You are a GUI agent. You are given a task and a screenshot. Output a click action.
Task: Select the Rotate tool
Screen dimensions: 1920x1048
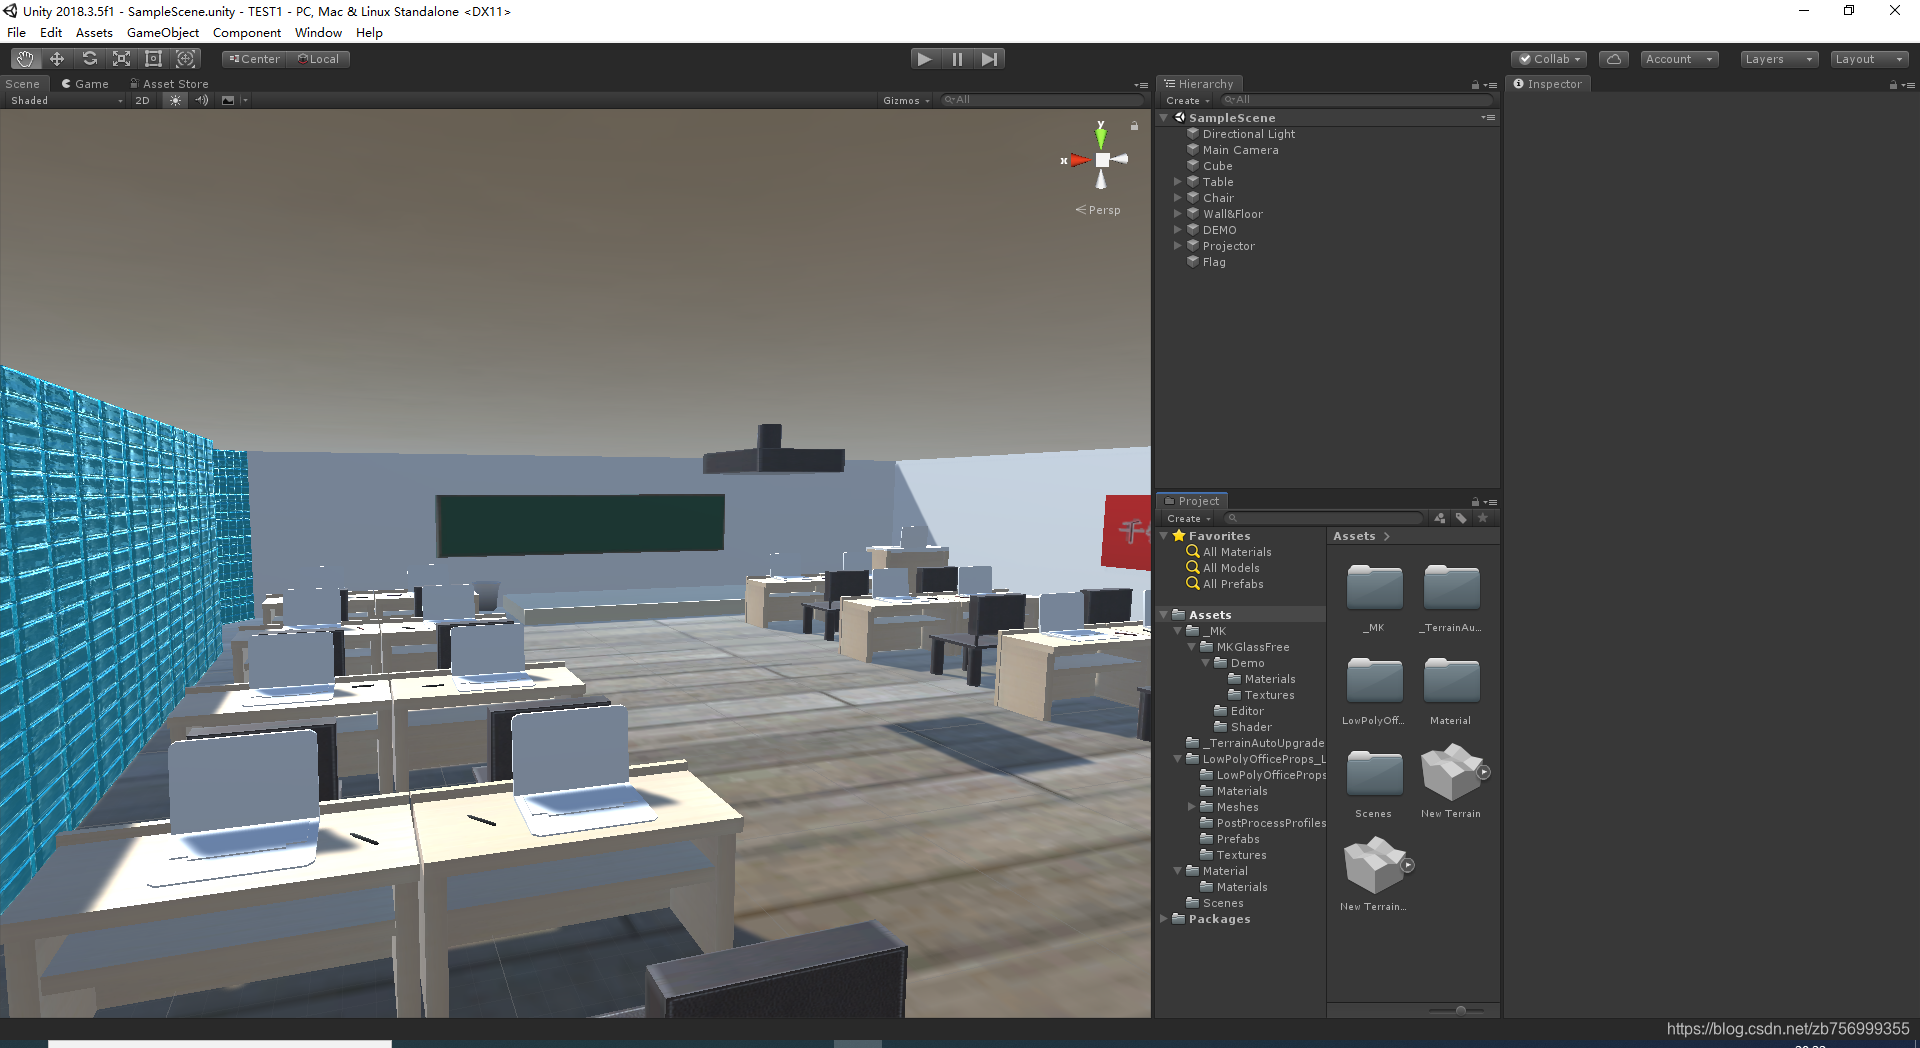(x=89, y=59)
